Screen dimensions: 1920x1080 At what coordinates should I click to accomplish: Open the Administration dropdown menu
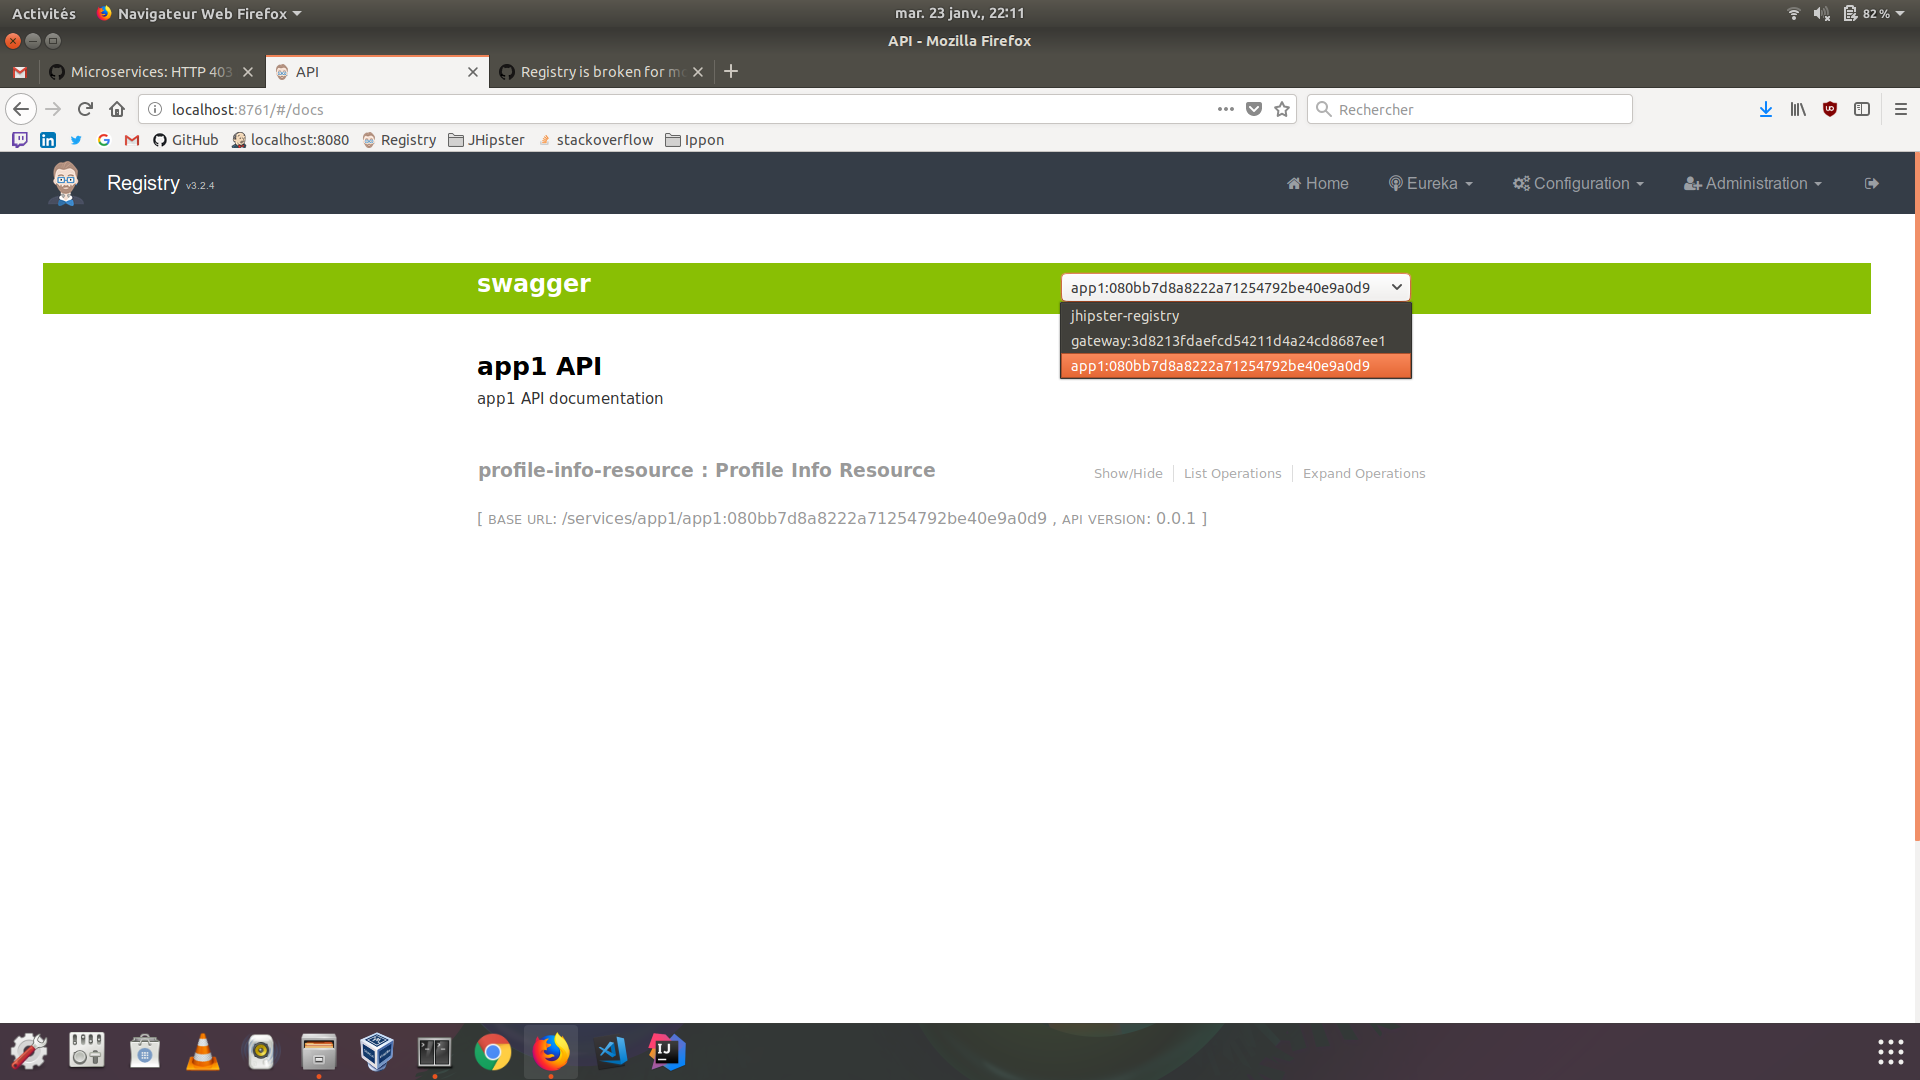1753,183
